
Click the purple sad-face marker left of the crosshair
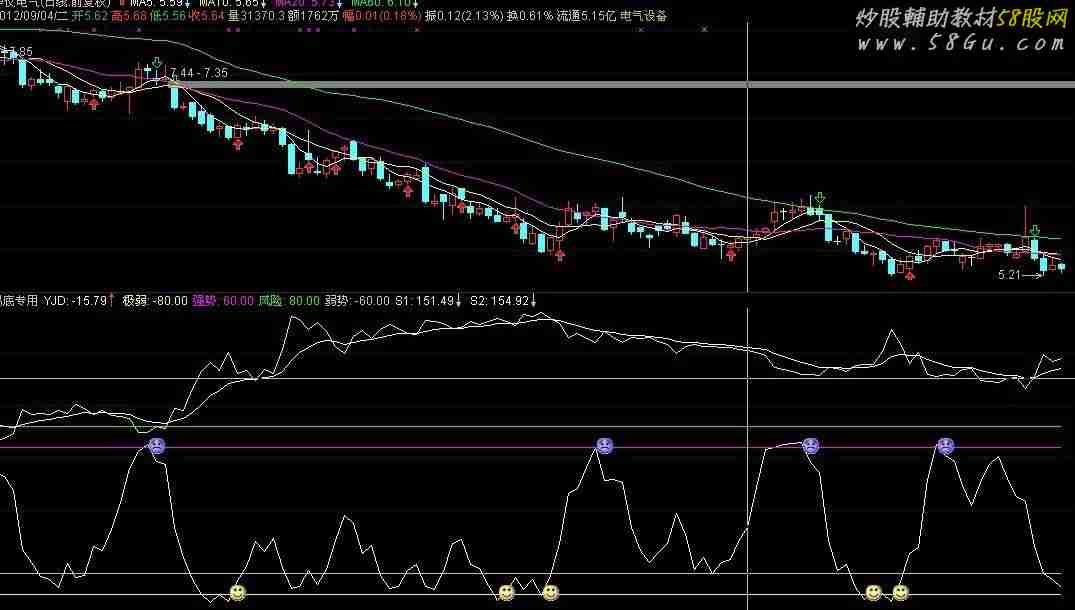tap(604, 445)
